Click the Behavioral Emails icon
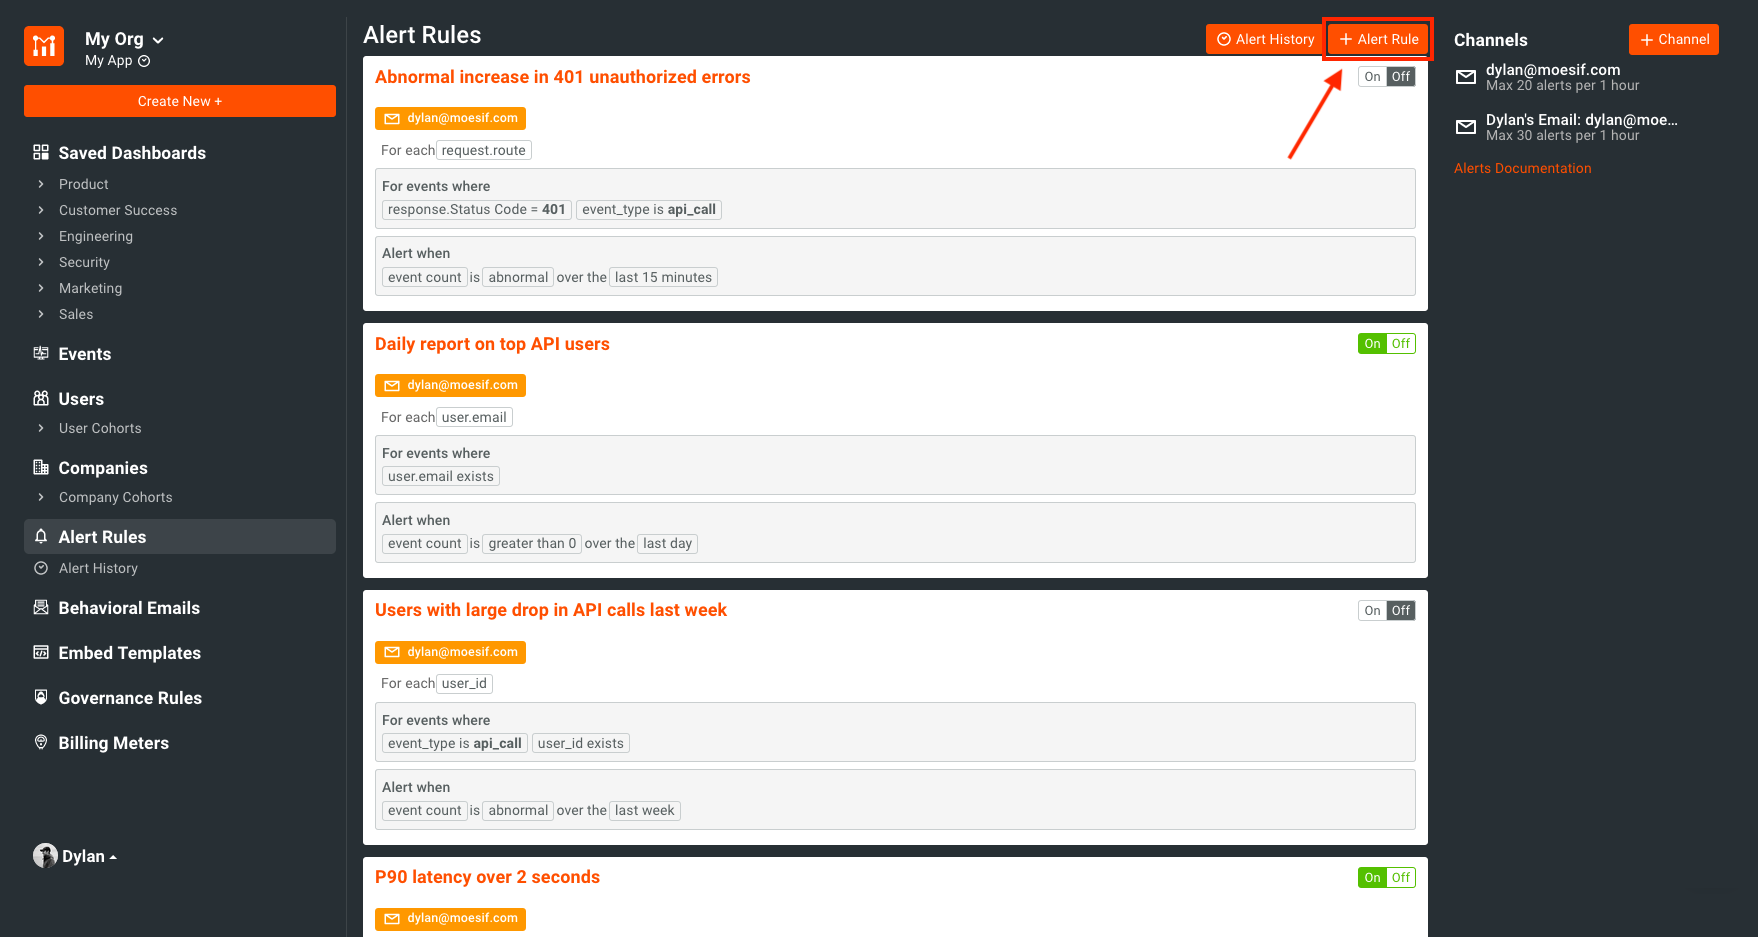This screenshot has height=937, width=1758. (x=41, y=607)
